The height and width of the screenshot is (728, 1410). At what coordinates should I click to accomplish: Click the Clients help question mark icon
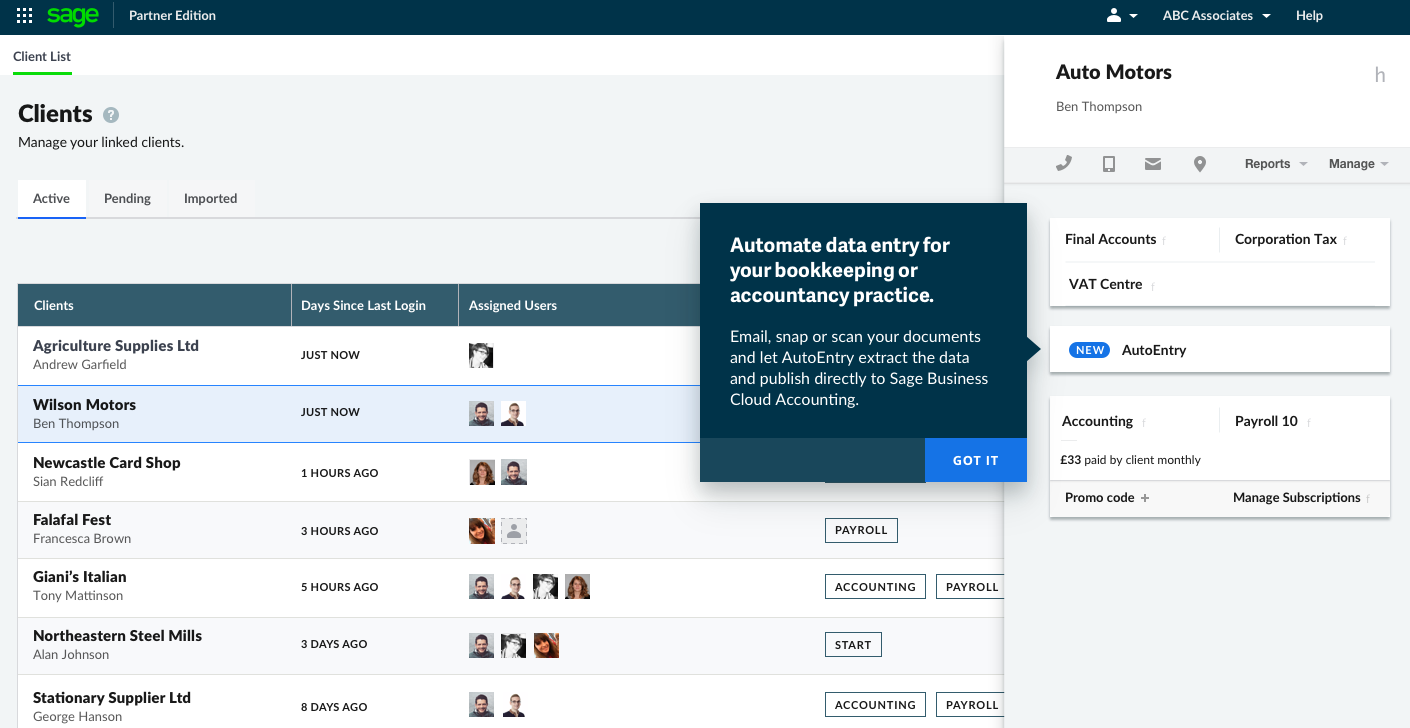[x=111, y=115]
